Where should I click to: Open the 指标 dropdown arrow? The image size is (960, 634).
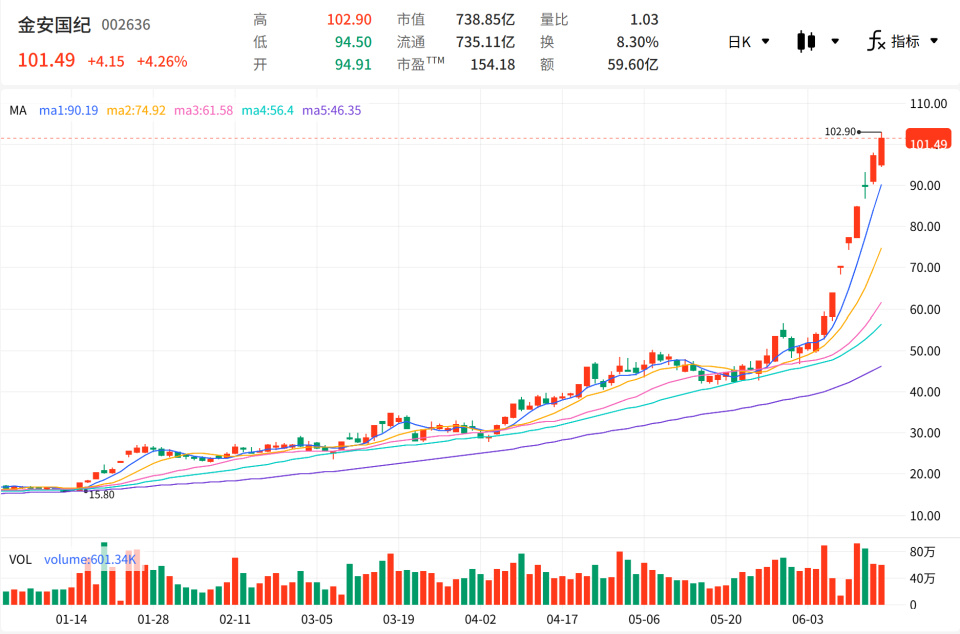pos(934,41)
